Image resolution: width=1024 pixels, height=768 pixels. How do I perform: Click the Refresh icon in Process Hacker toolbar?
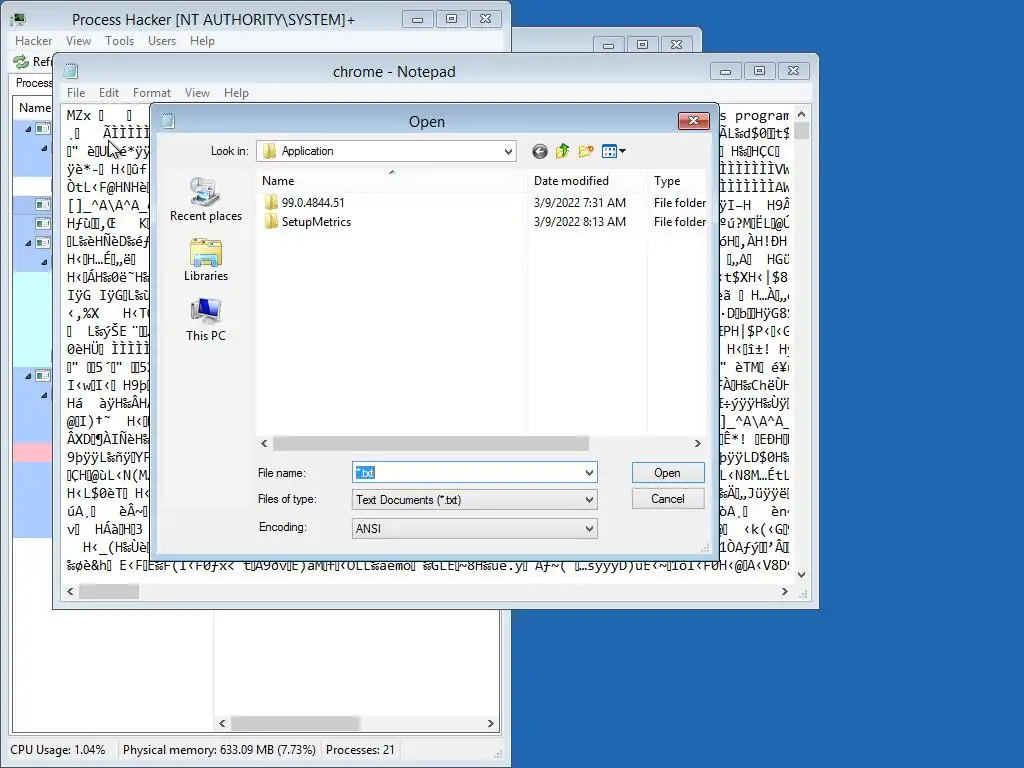tap(22, 61)
